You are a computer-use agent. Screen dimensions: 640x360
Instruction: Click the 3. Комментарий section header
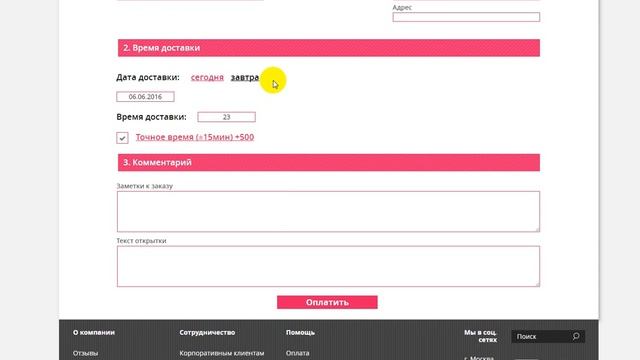(329, 163)
